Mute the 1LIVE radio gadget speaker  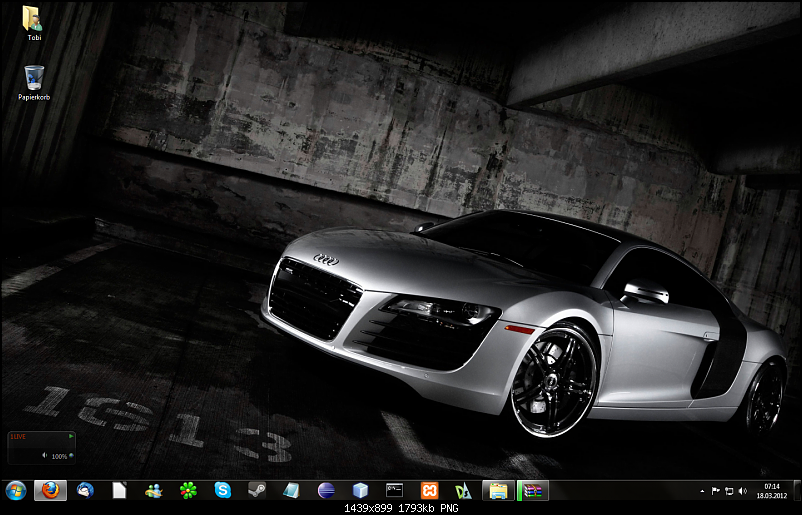44,455
